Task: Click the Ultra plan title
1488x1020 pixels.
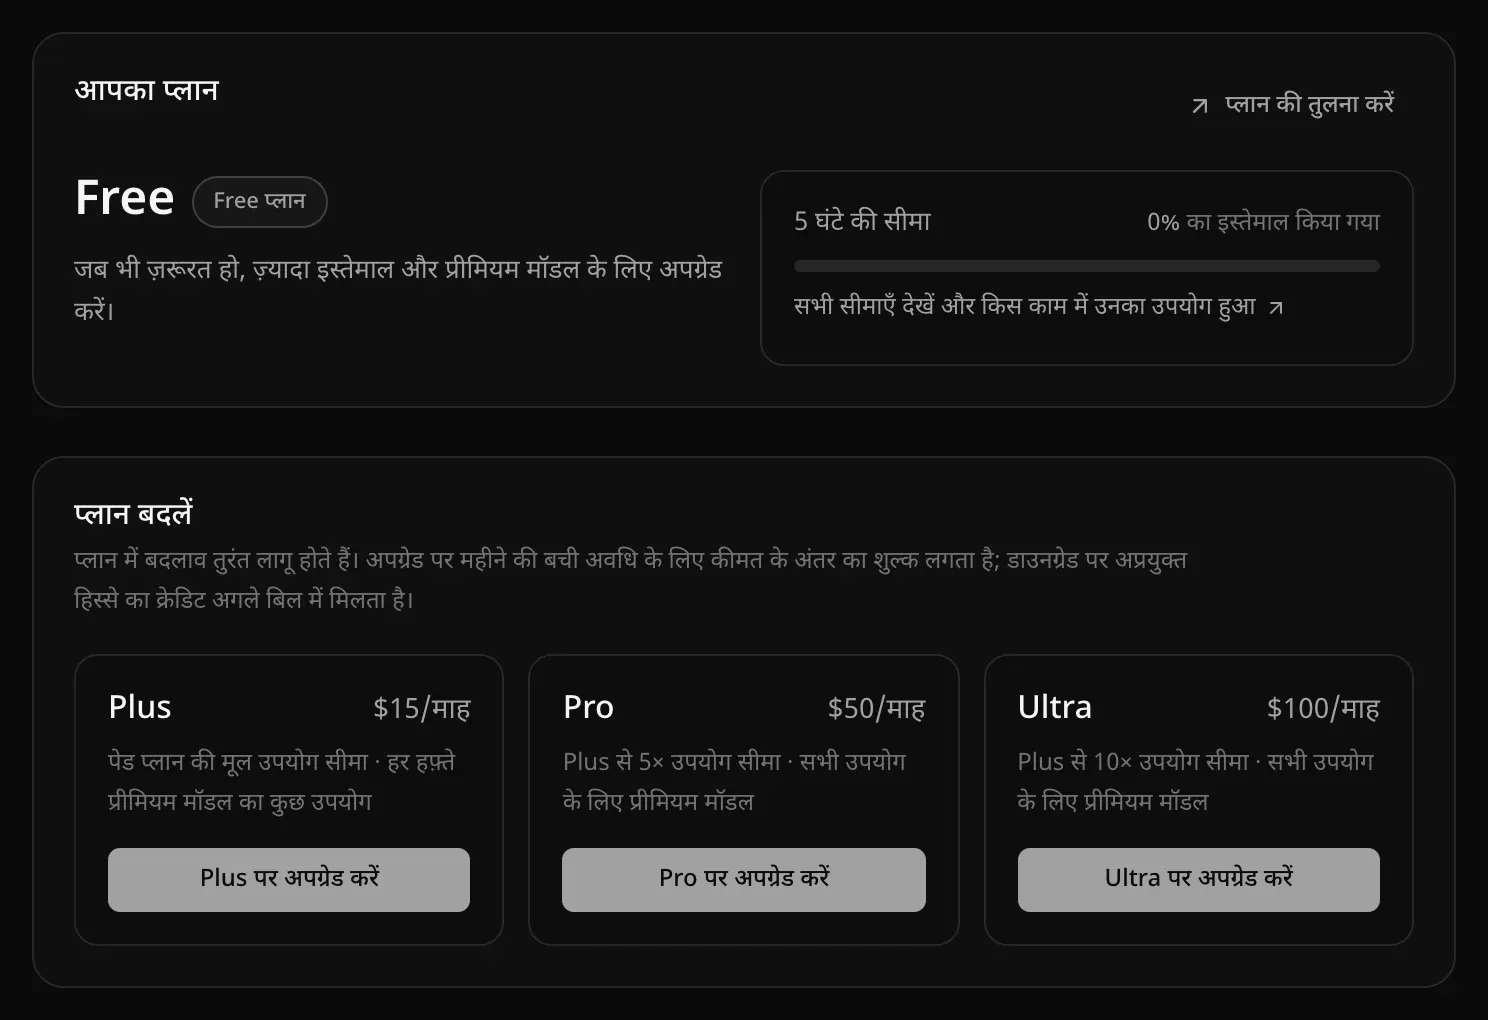Action: 1055,707
